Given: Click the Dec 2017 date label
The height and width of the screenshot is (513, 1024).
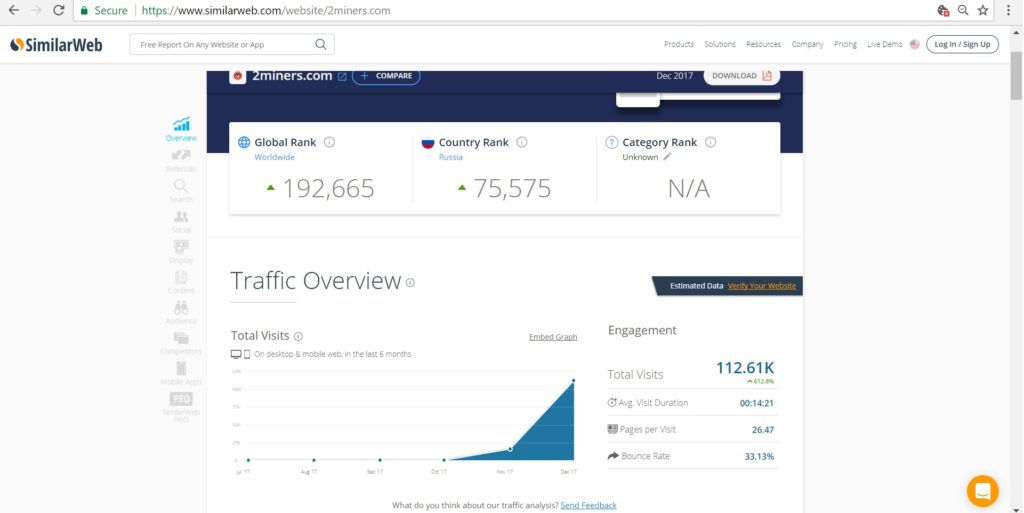Looking at the screenshot, I should click(x=675, y=76).
